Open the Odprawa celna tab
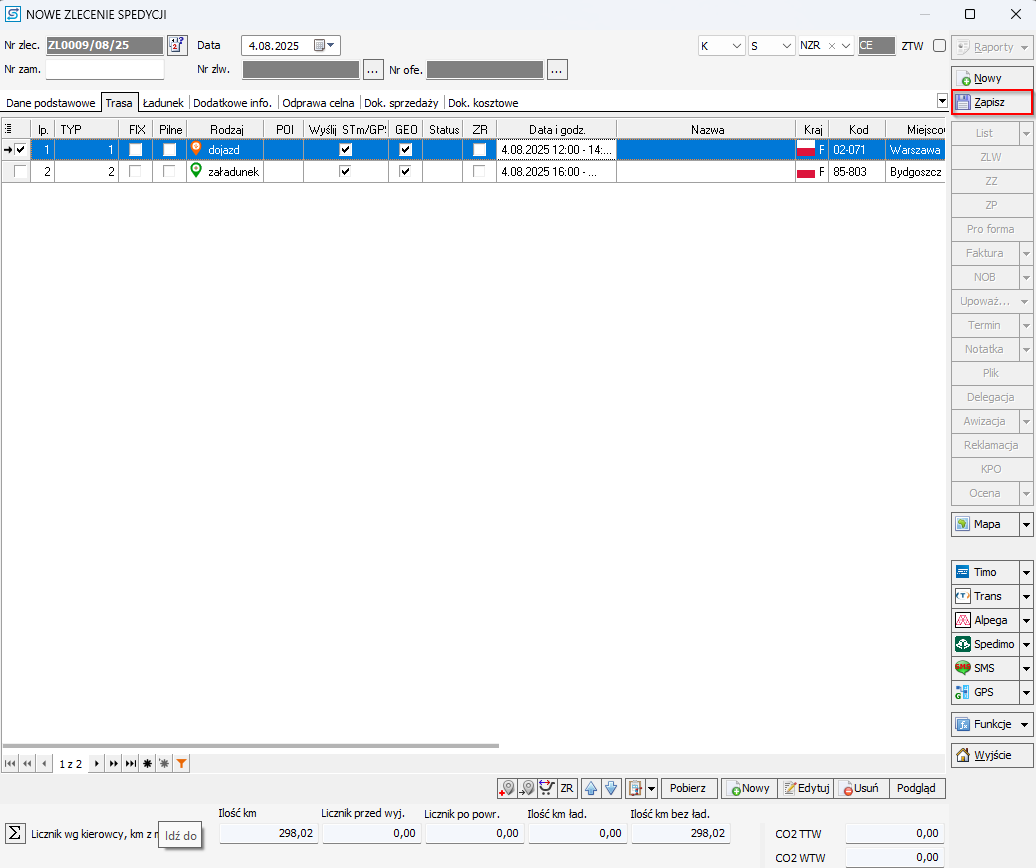Screen dimensions: 1036x868 318,103
